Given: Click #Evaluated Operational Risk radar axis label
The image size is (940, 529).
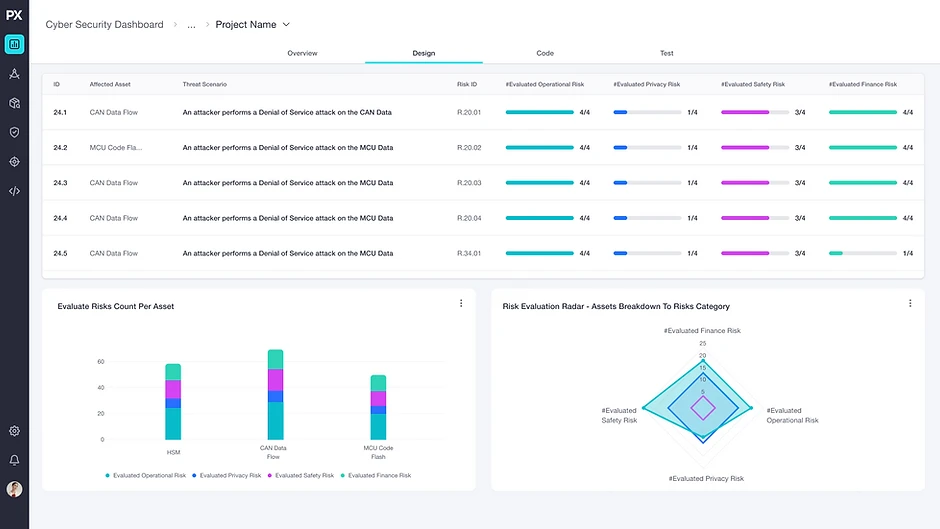Looking at the screenshot, I should tap(792, 416).
